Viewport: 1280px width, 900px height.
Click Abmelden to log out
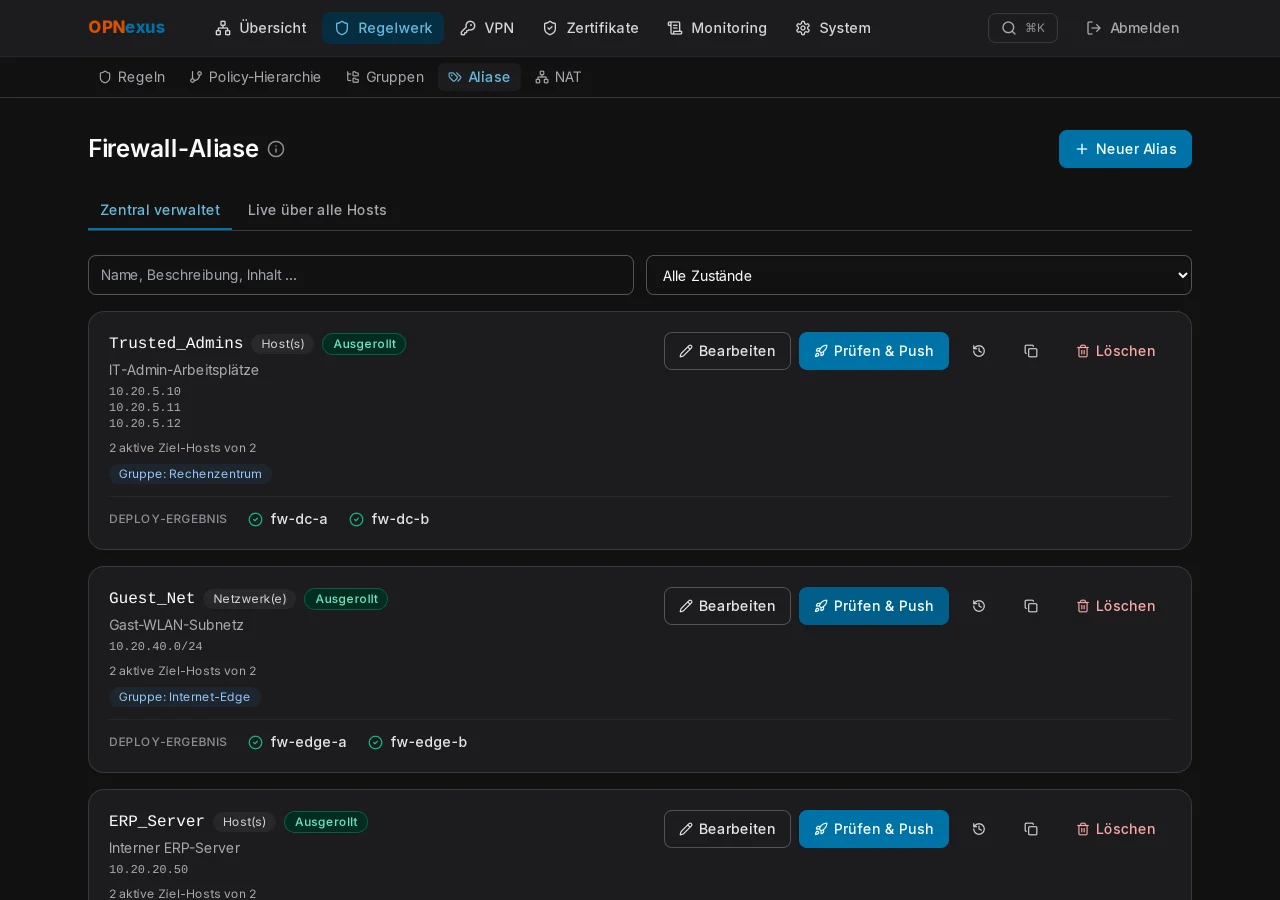(1133, 28)
